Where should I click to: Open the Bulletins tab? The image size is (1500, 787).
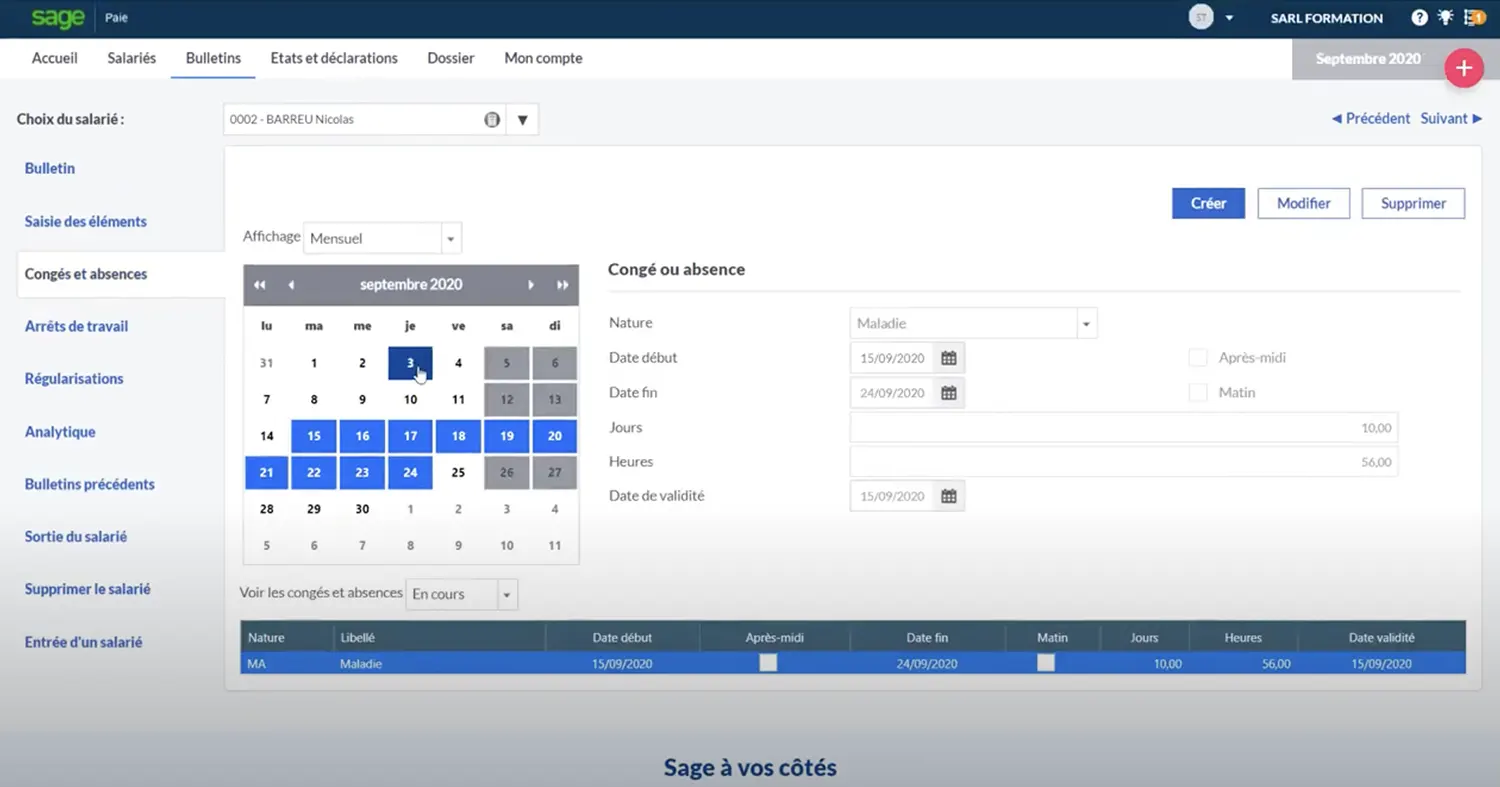tap(213, 58)
